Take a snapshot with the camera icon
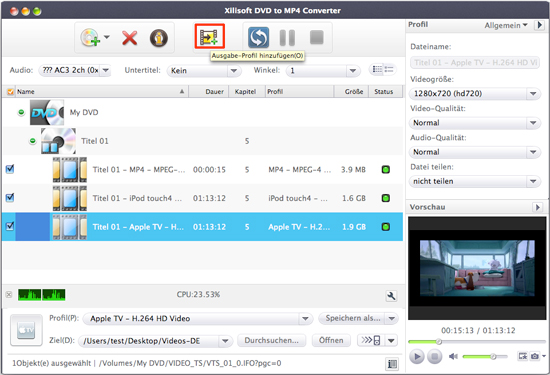Screen dimensions: 550x375 [535, 356]
